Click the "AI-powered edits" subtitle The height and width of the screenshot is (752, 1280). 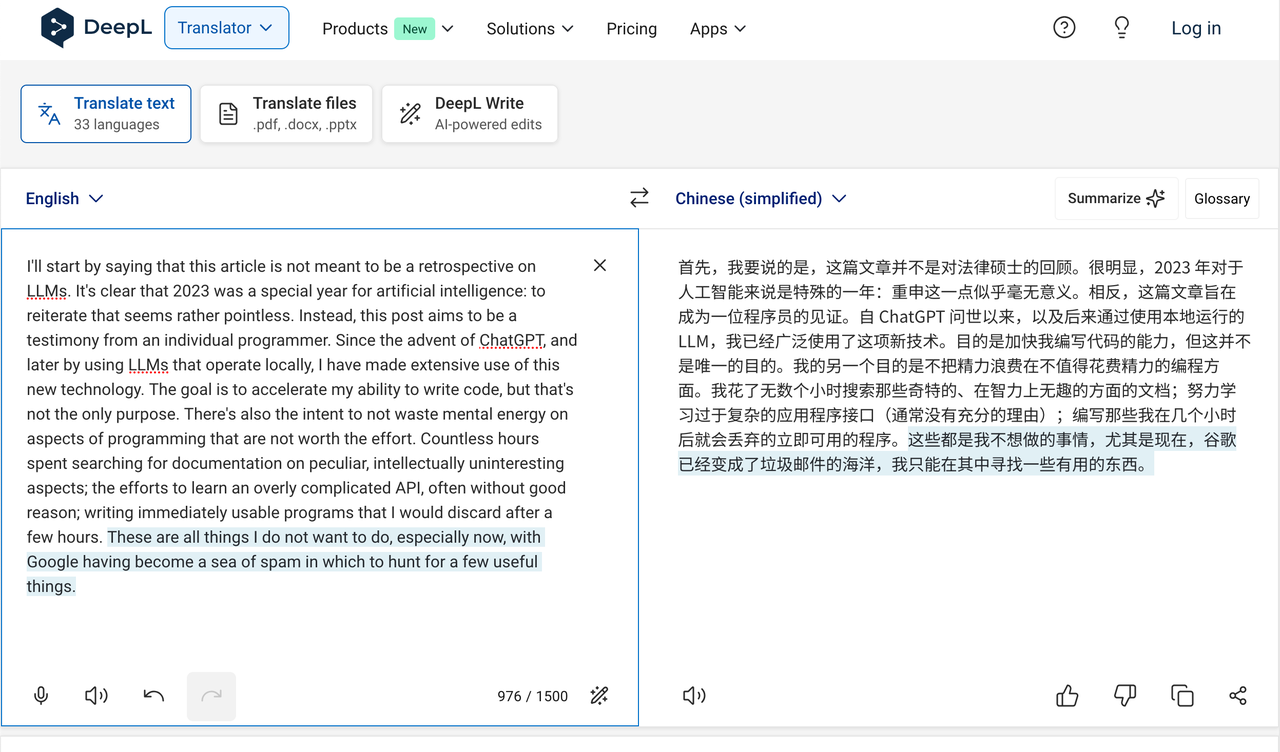[x=488, y=125]
